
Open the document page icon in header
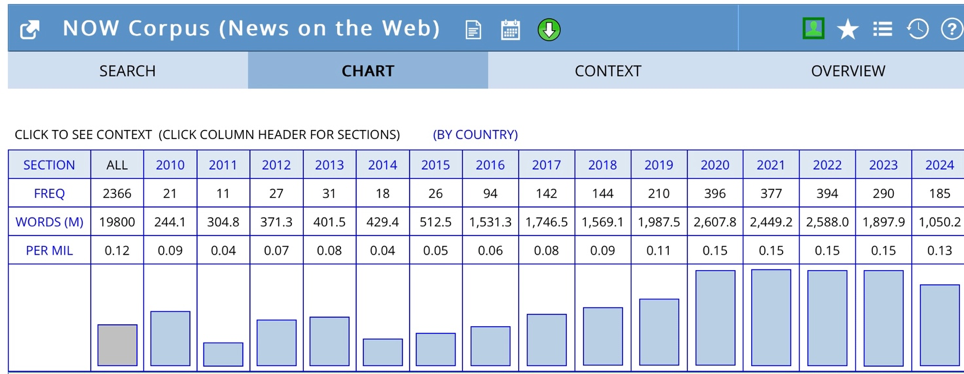473,30
